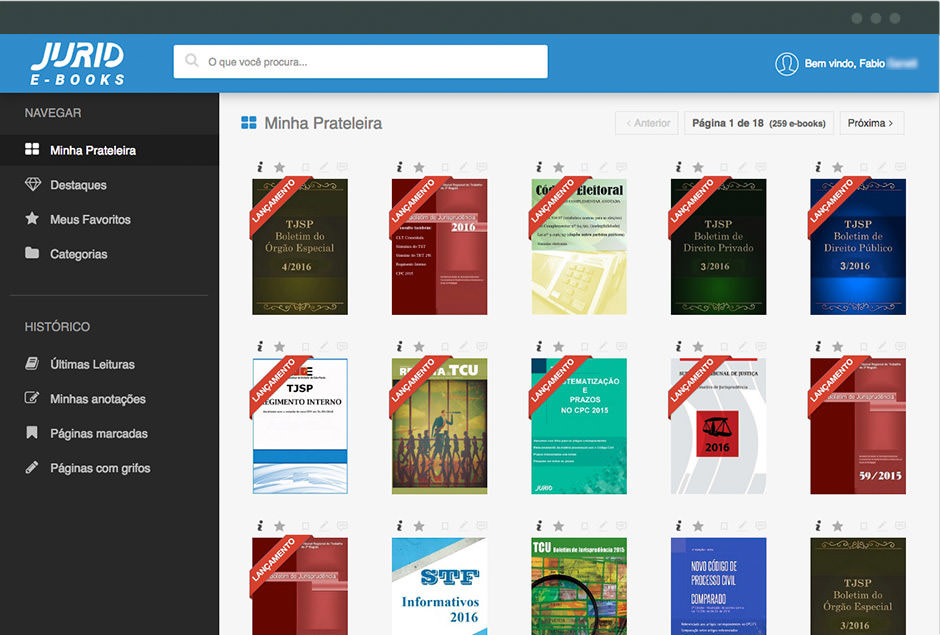
Task: Go to Destaques in the sidebar
Action: [78, 185]
